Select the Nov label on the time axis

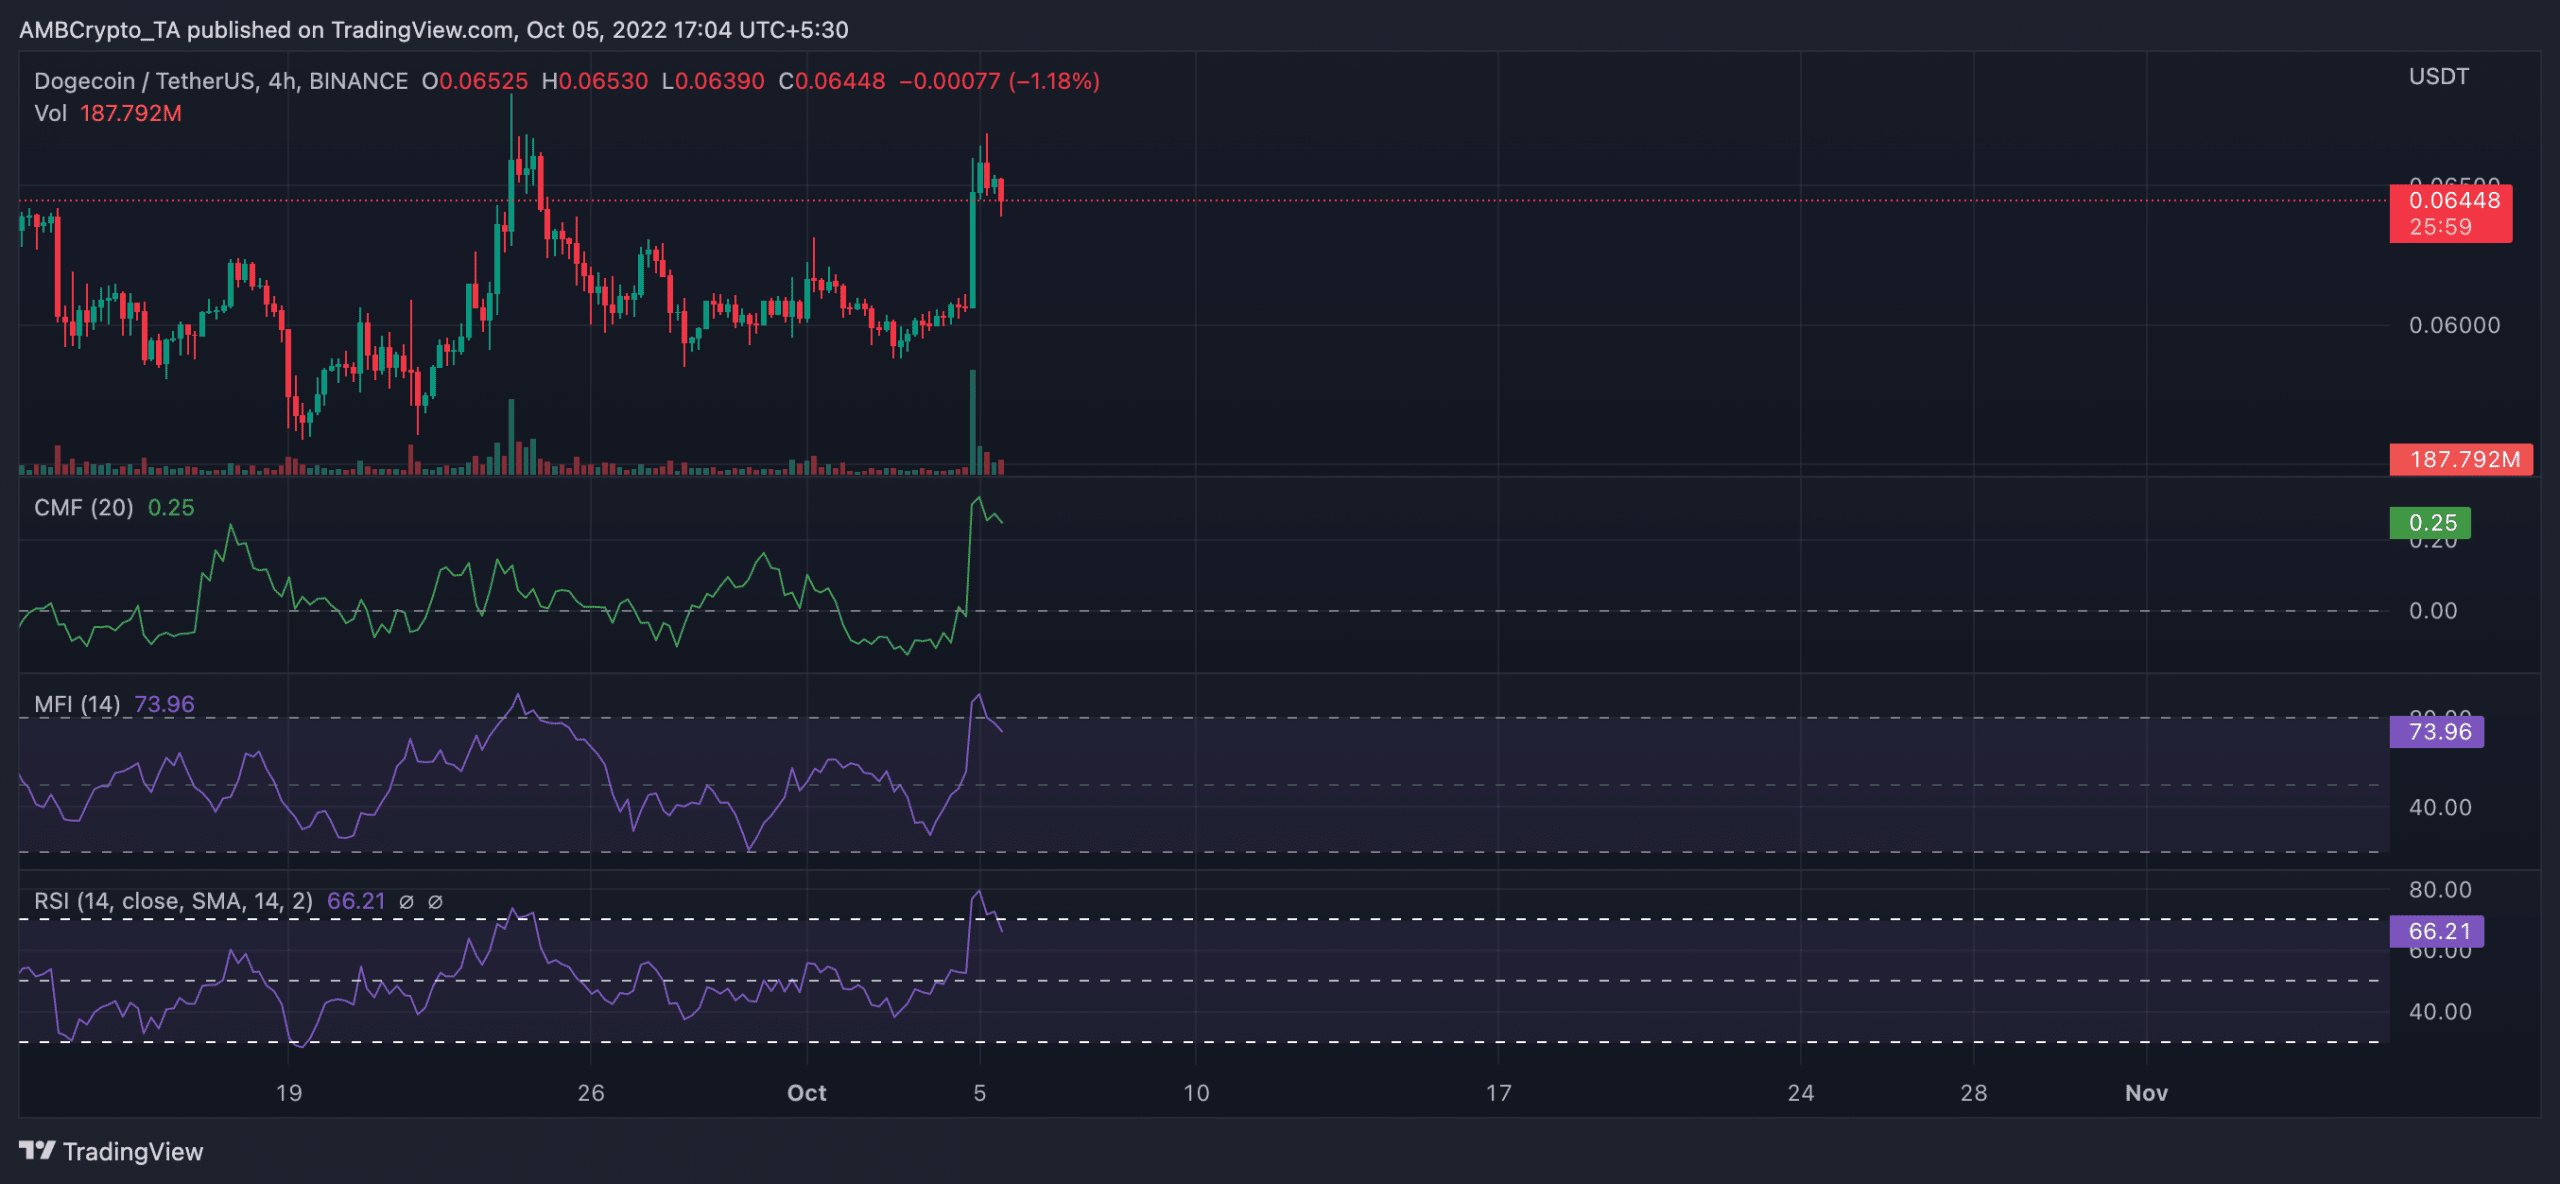pyautogui.click(x=2146, y=1093)
